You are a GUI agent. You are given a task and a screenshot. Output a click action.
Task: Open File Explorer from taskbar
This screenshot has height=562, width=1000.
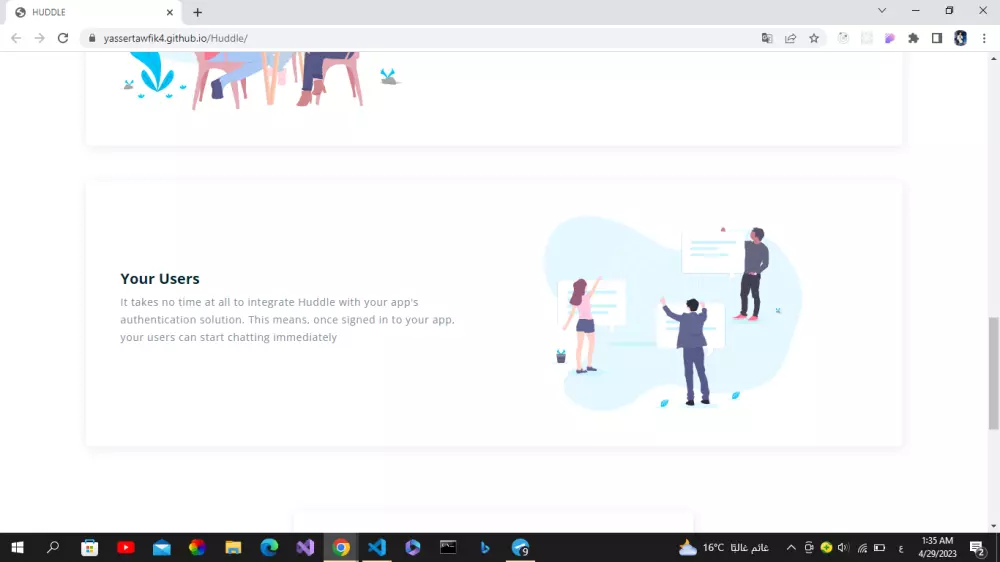pos(233,547)
